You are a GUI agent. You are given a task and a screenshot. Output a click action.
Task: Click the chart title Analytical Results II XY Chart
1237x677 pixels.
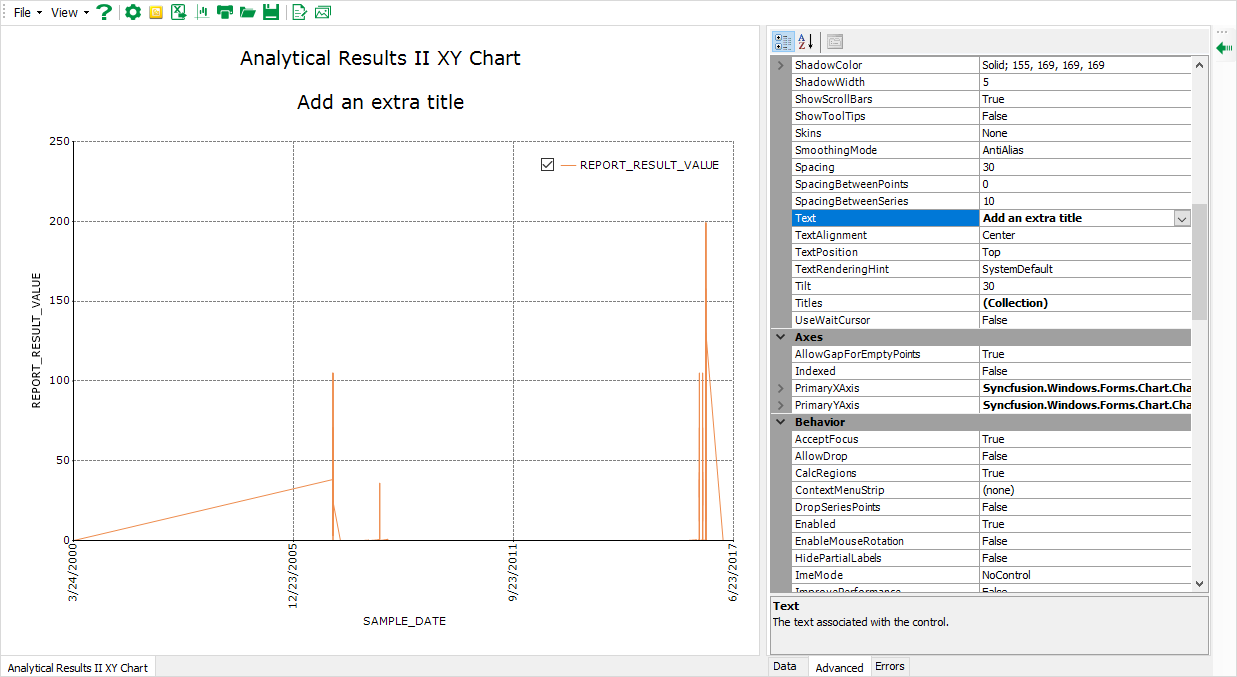[380, 58]
